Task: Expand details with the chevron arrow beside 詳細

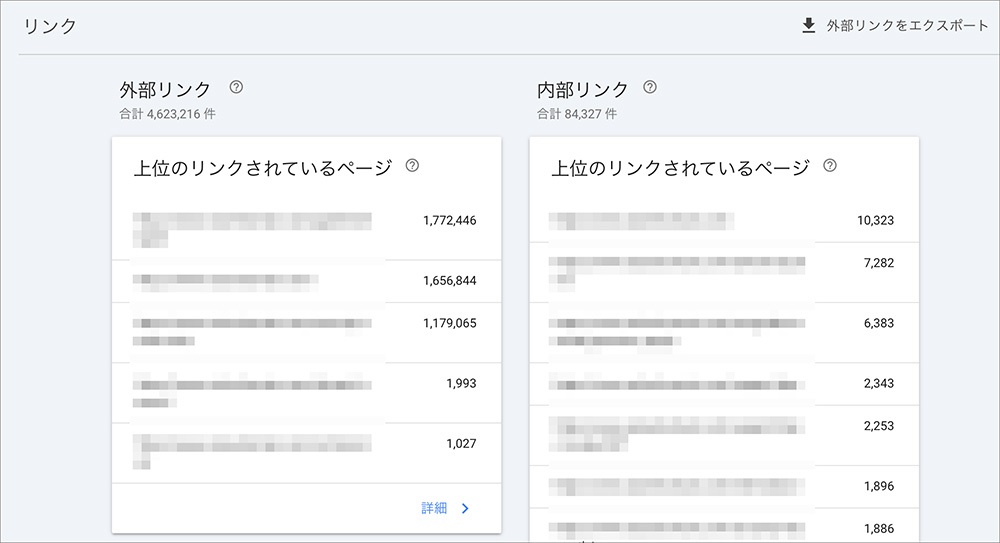Action: coord(465,508)
